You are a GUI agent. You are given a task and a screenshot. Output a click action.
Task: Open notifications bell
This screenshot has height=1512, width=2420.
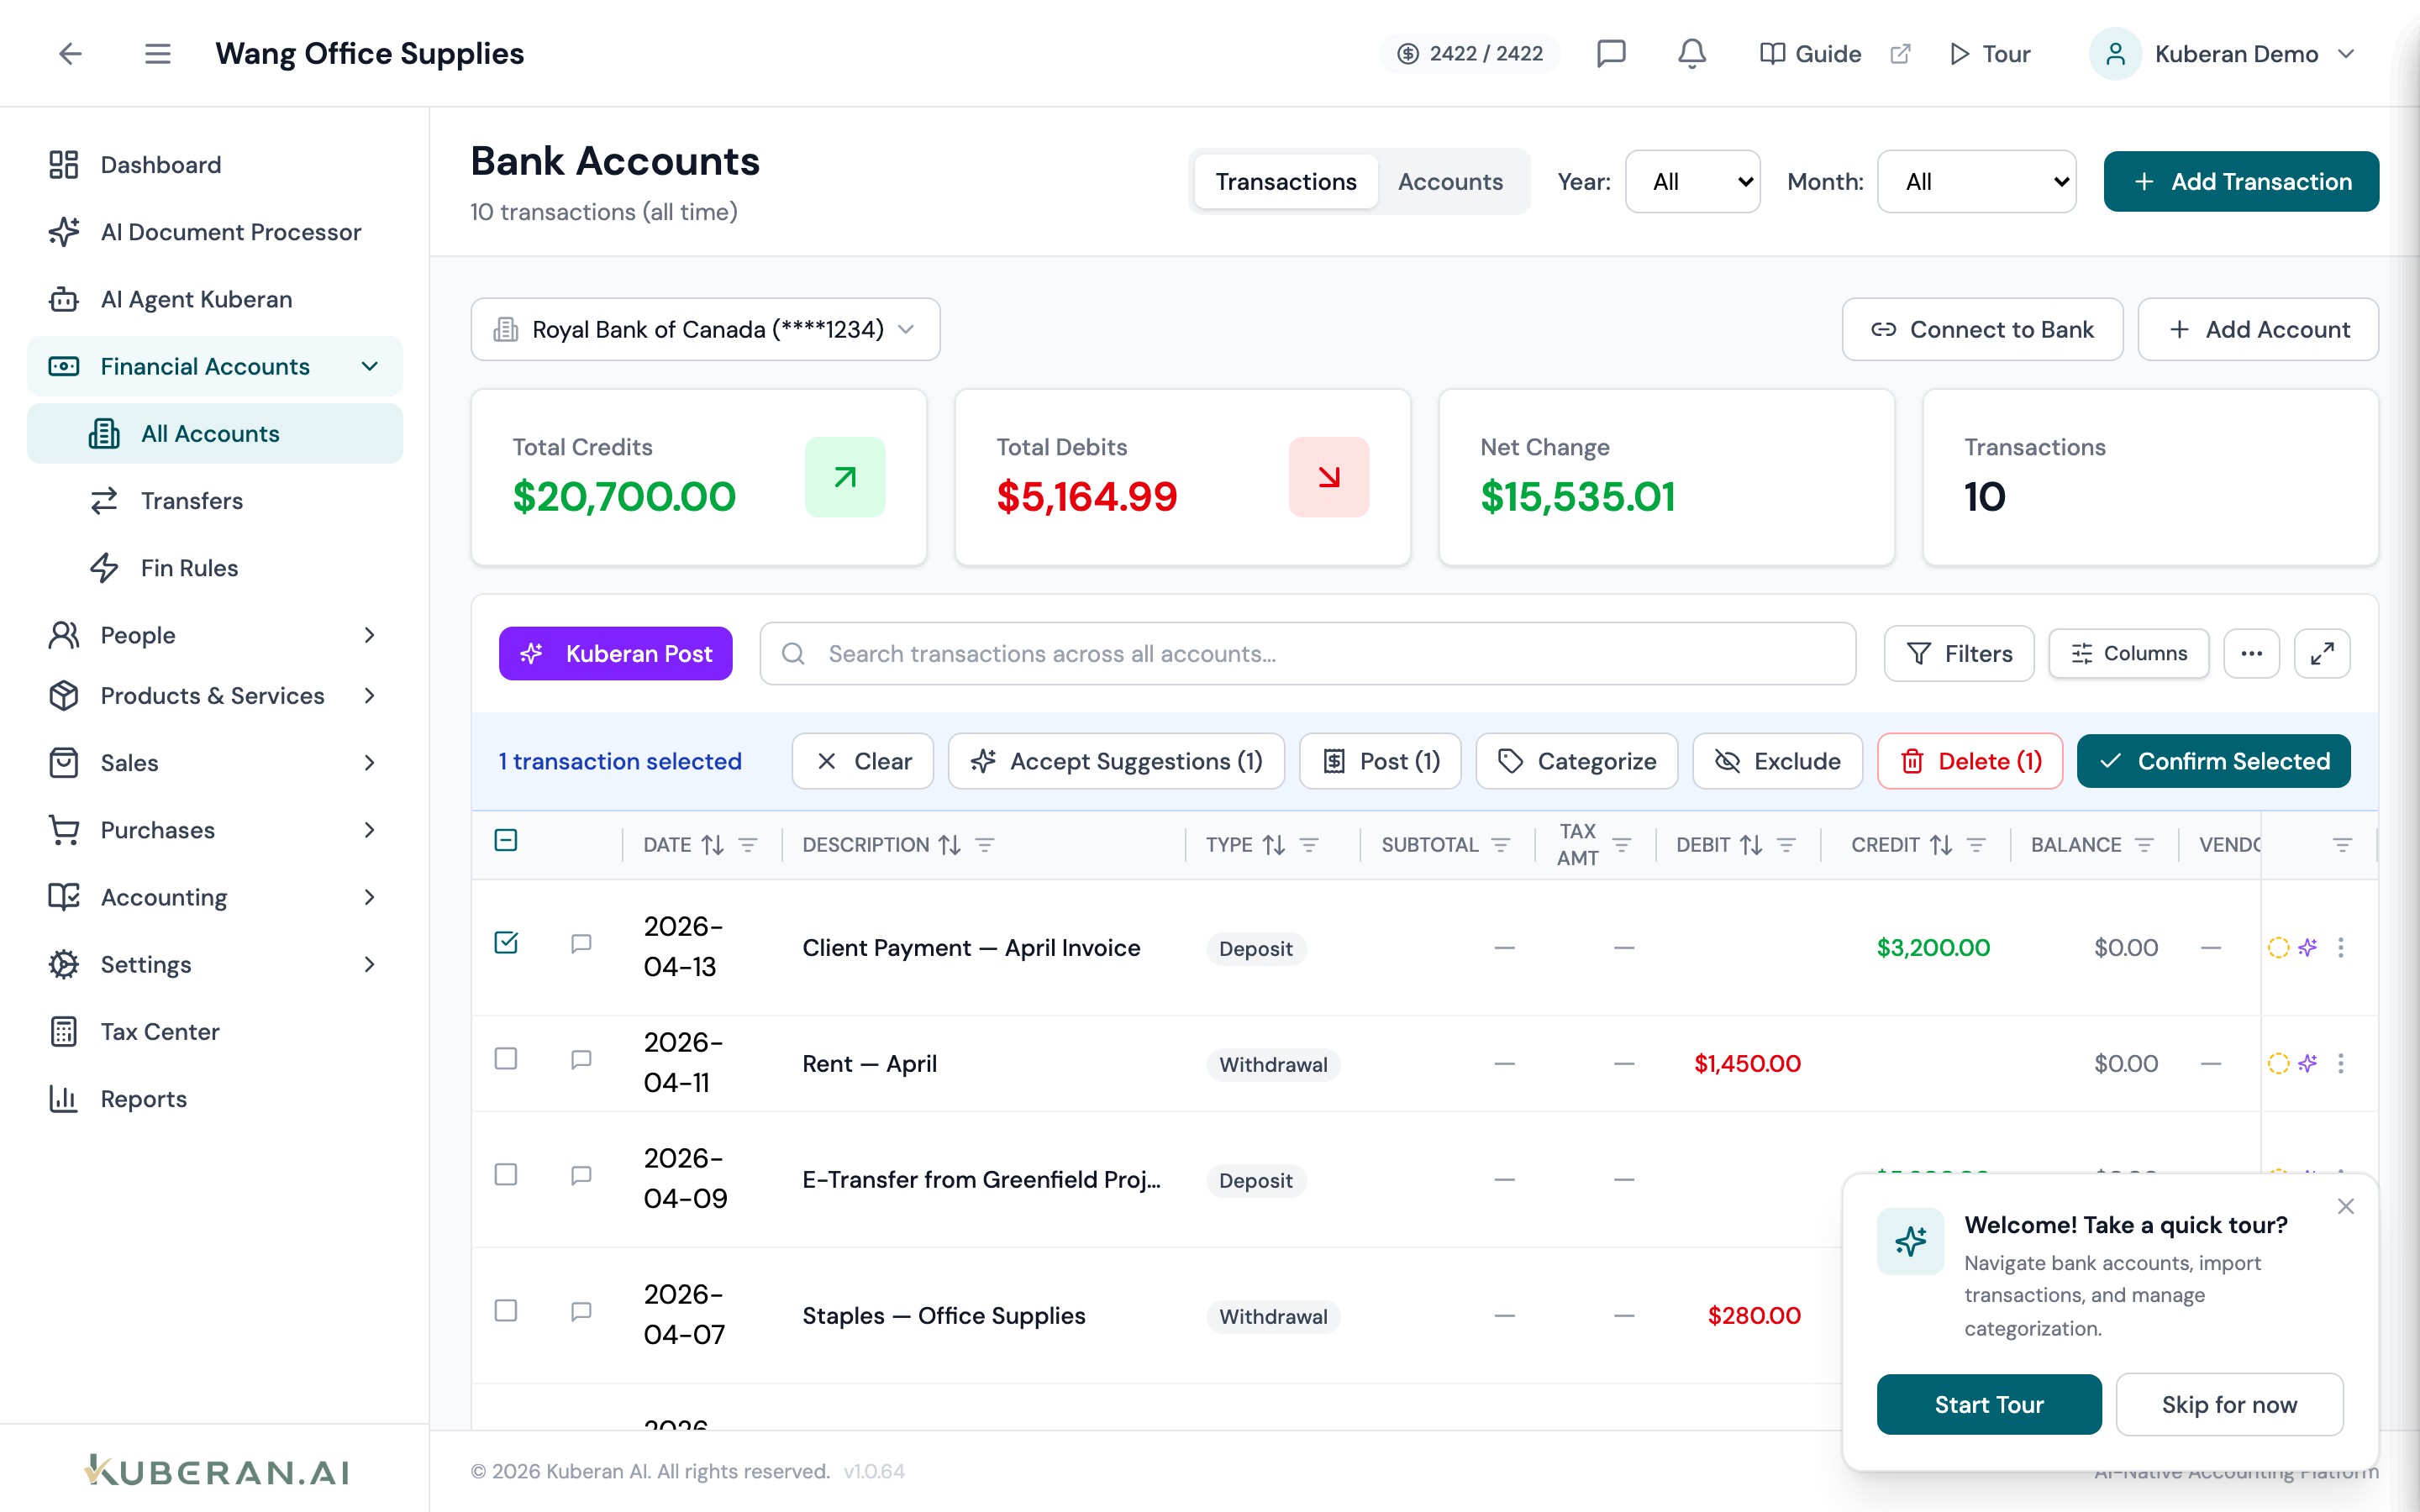point(1691,54)
